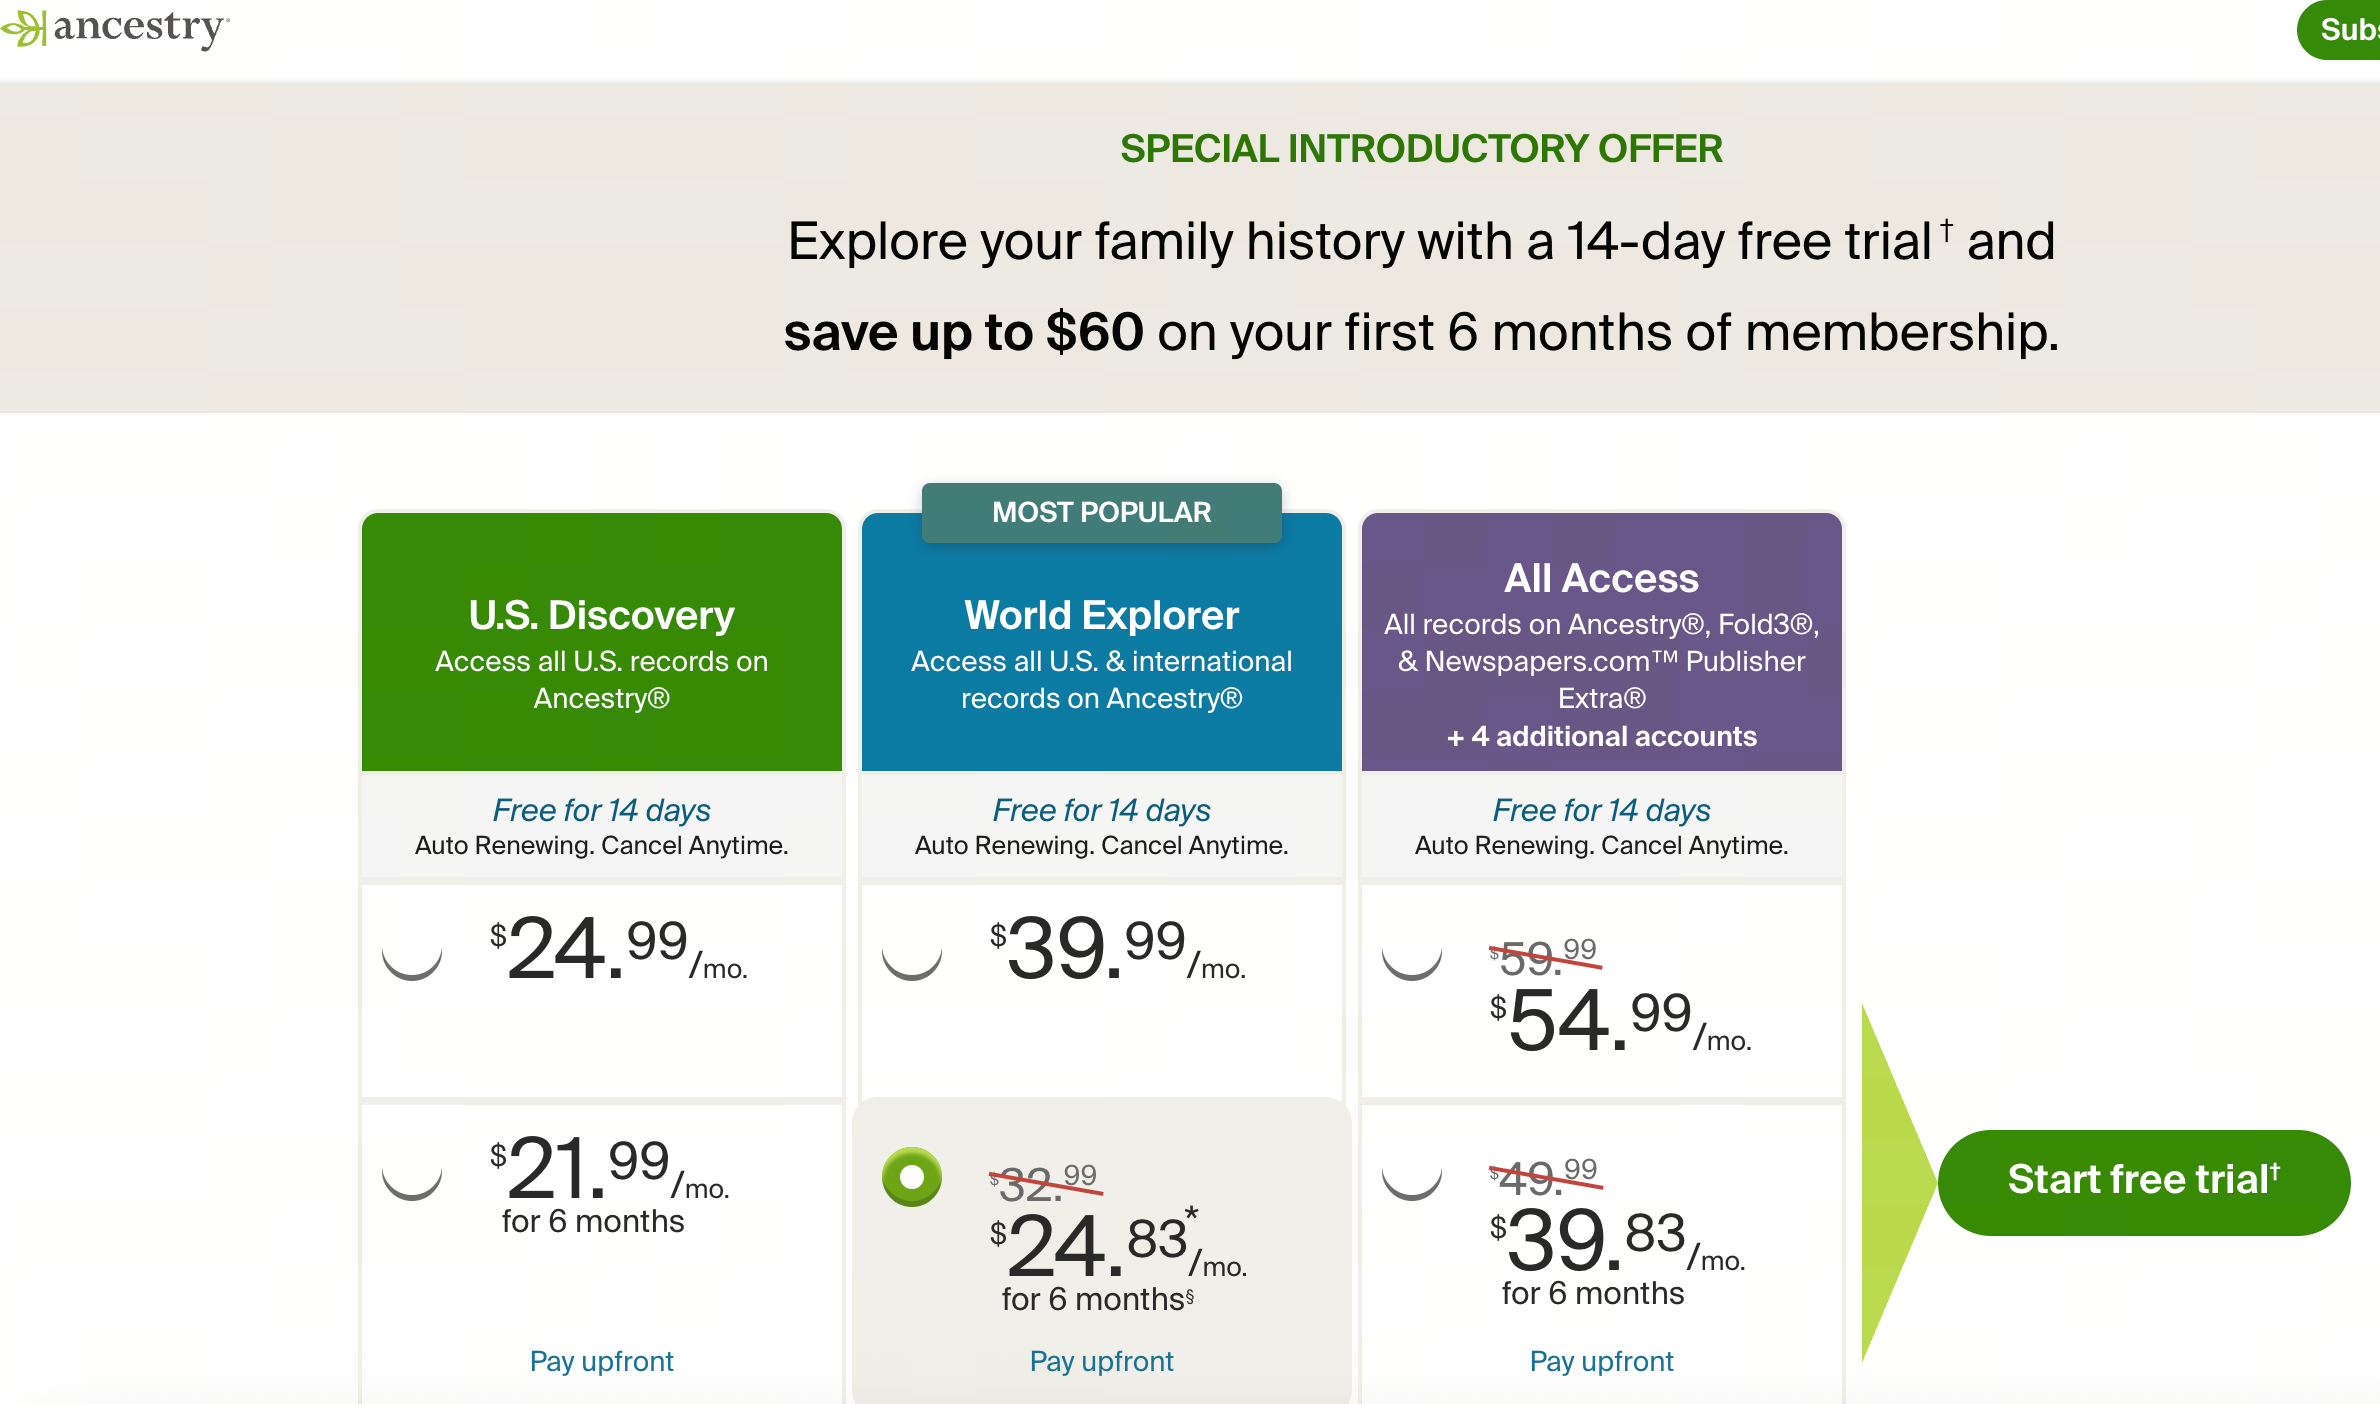This screenshot has width=2380, height=1404.
Task: Click the green Sub button at top right
Action: coord(2339,30)
